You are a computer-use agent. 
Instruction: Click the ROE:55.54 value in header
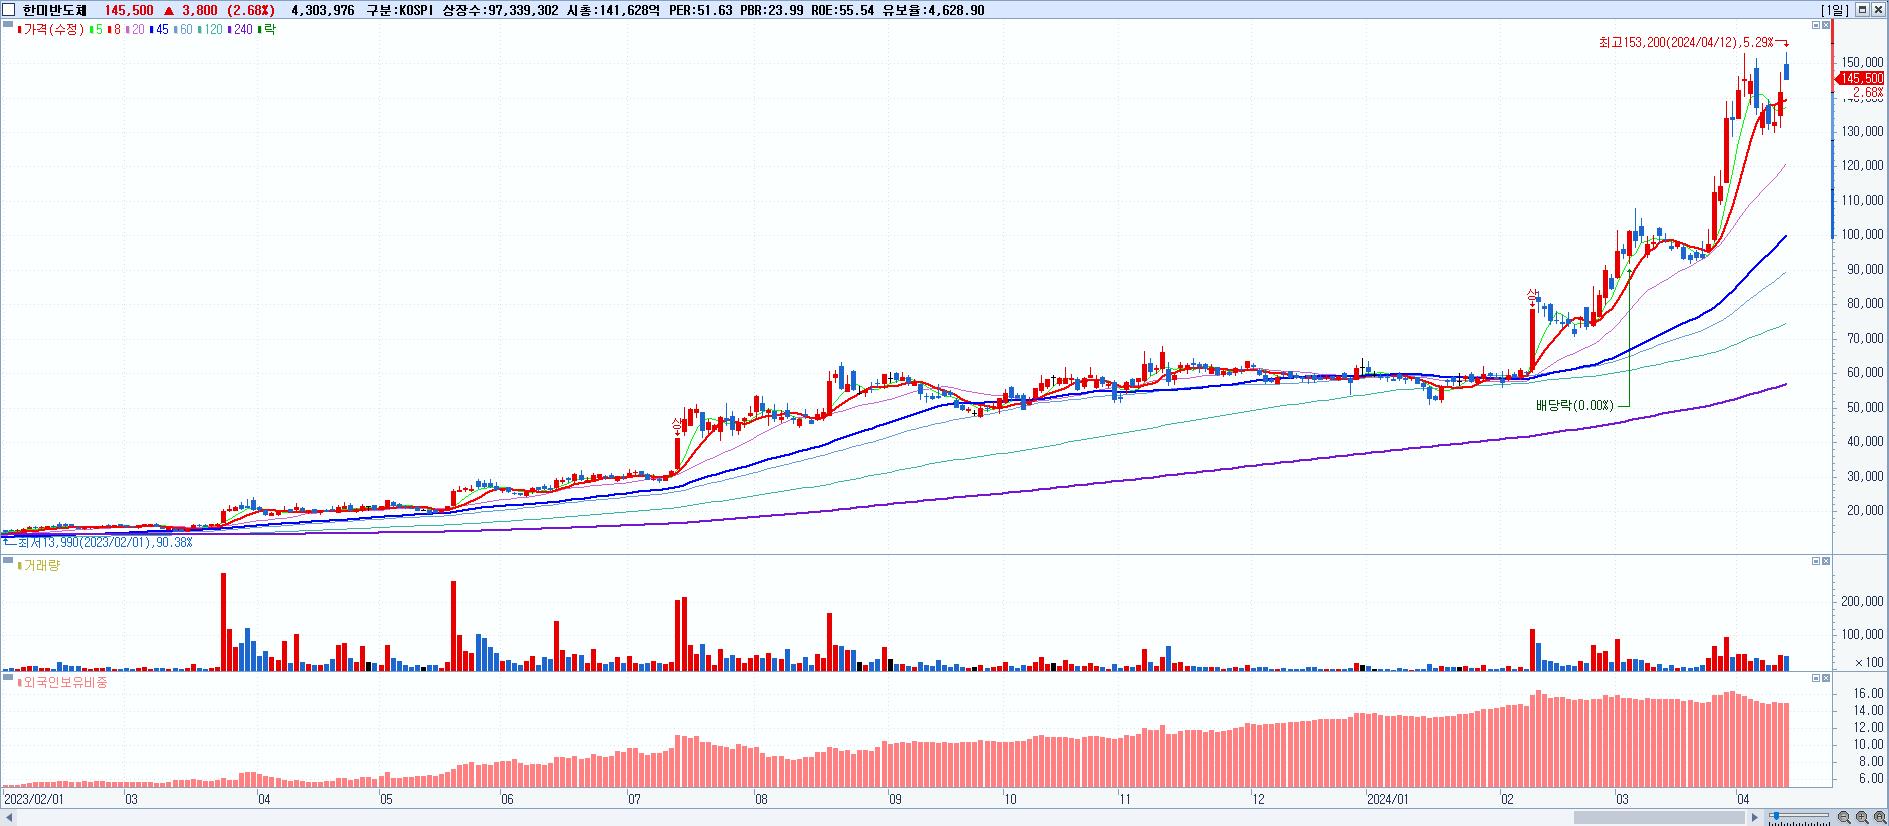click(x=842, y=10)
